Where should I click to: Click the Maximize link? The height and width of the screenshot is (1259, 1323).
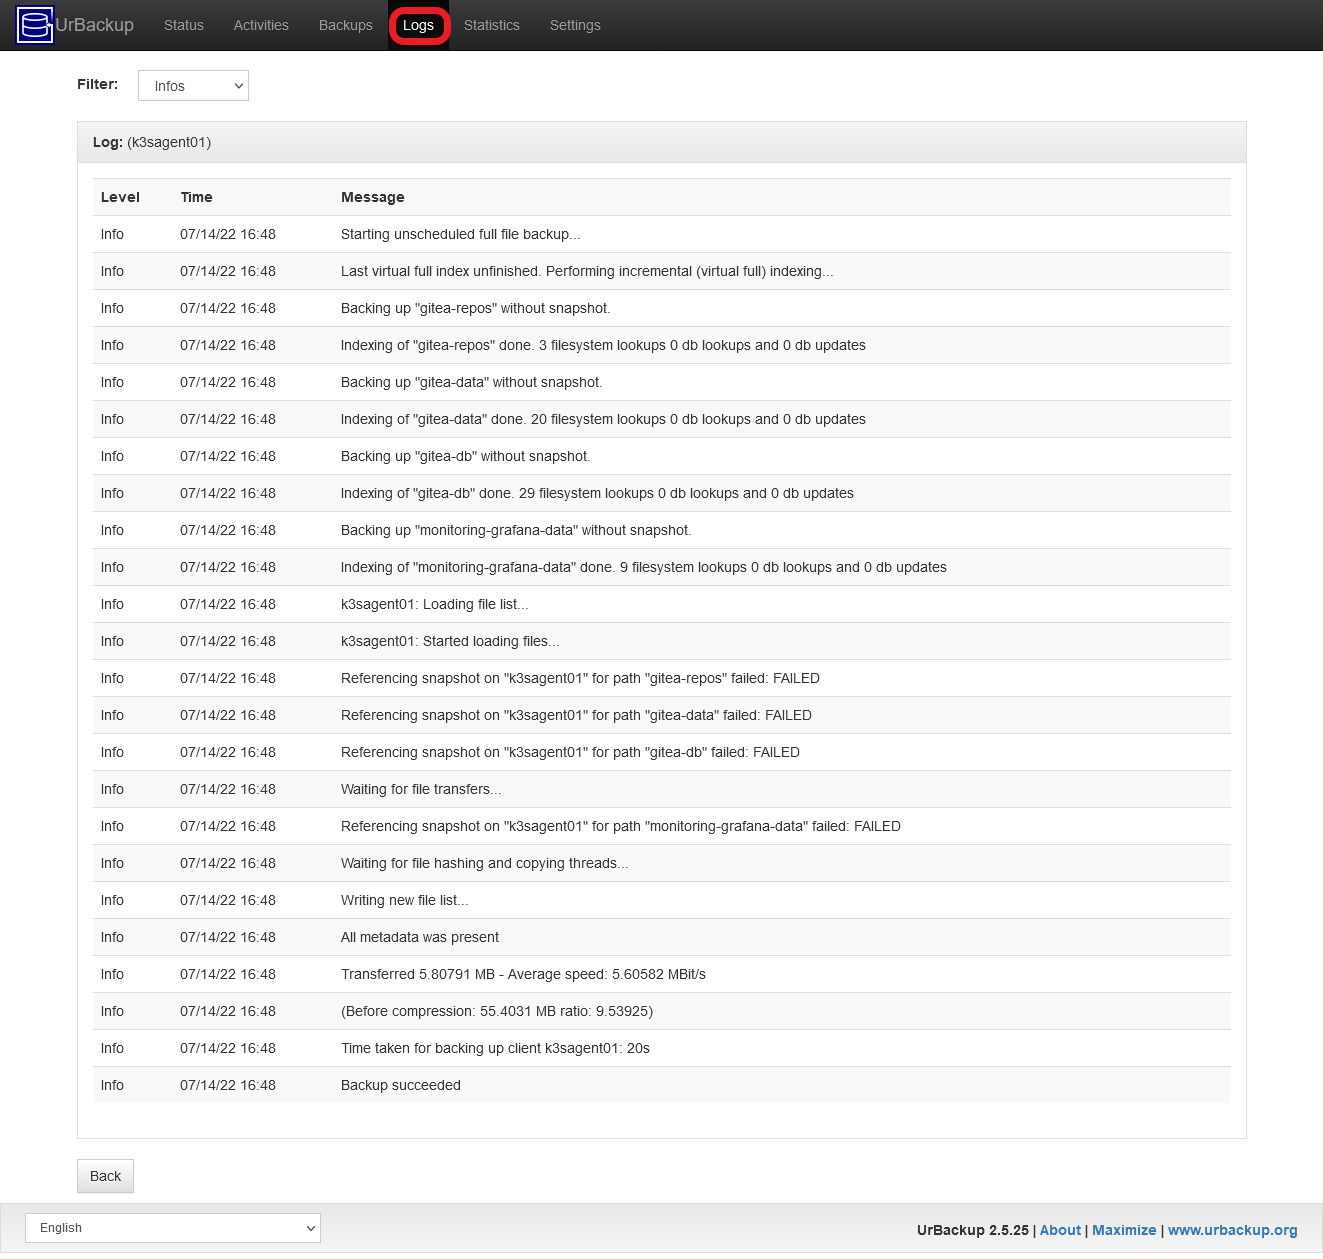coord(1124,1230)
